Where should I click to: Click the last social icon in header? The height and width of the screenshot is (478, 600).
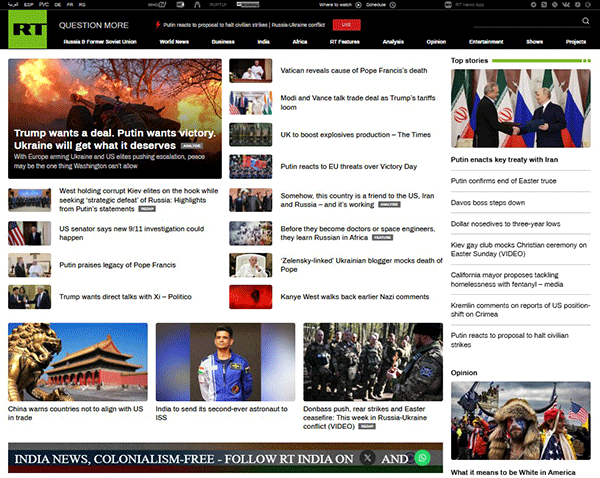click(588, 5)
